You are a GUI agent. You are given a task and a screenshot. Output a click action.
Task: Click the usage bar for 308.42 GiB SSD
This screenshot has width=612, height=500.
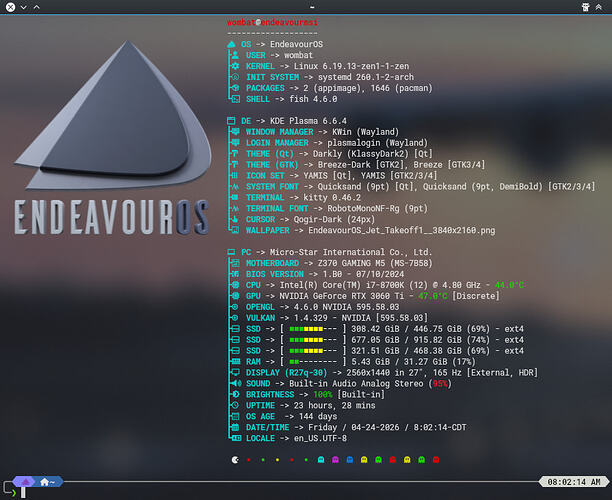point(313,329)
